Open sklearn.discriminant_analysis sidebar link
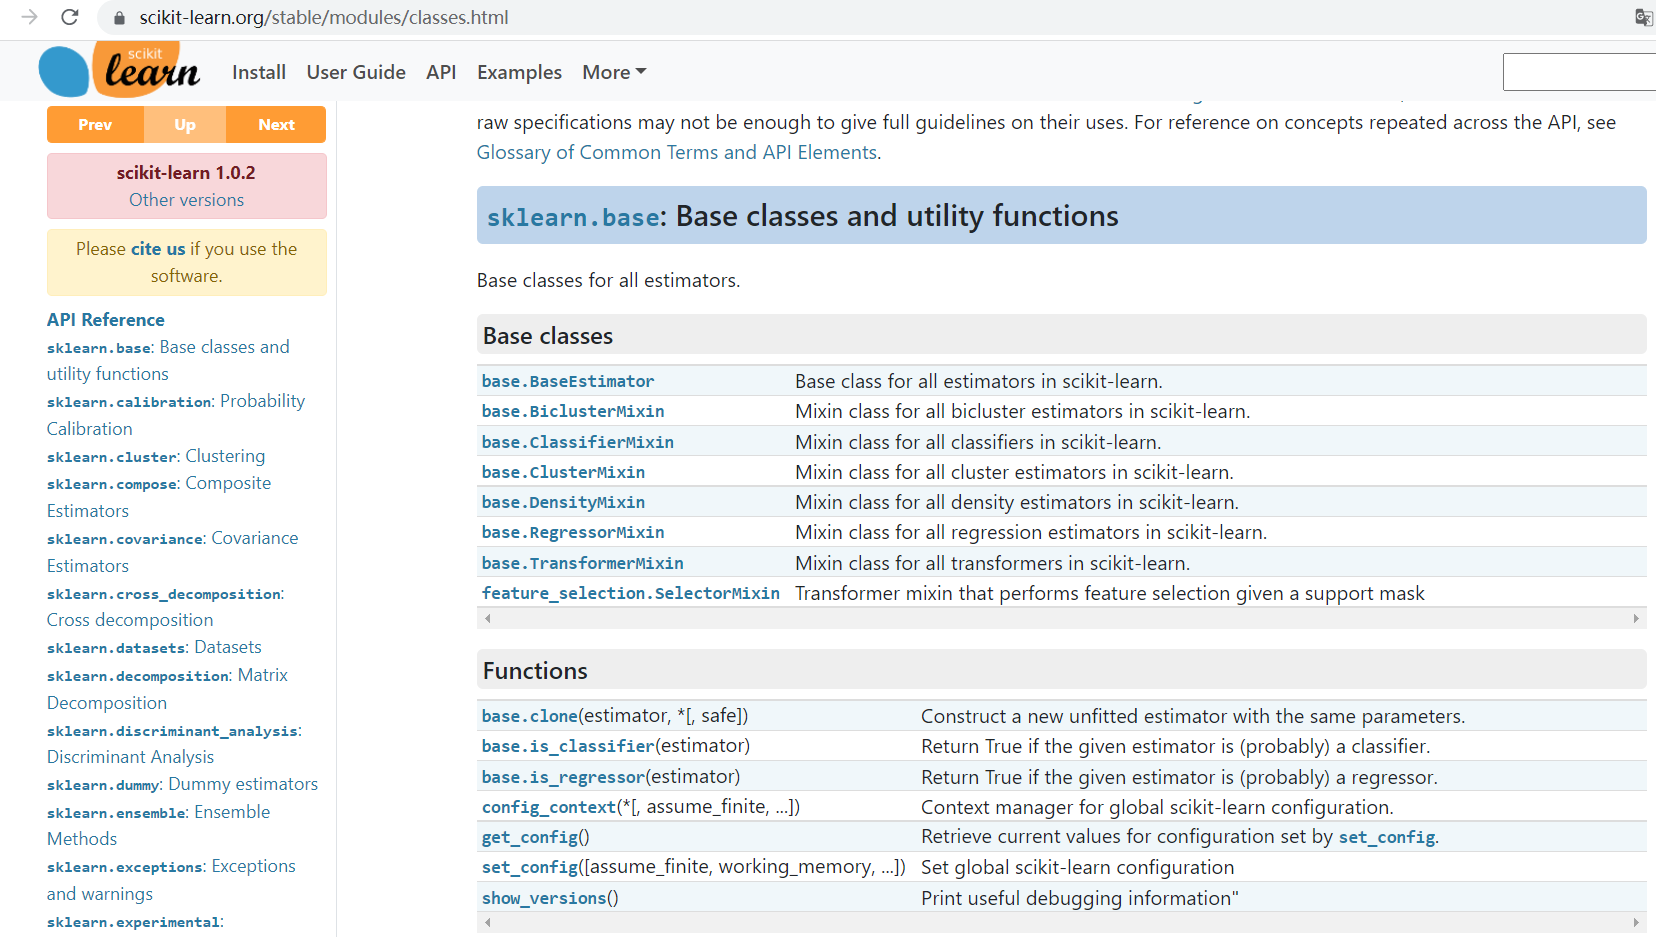This screenshot has height=937, width=1656. pyautogui.click(x=174, y=744)
